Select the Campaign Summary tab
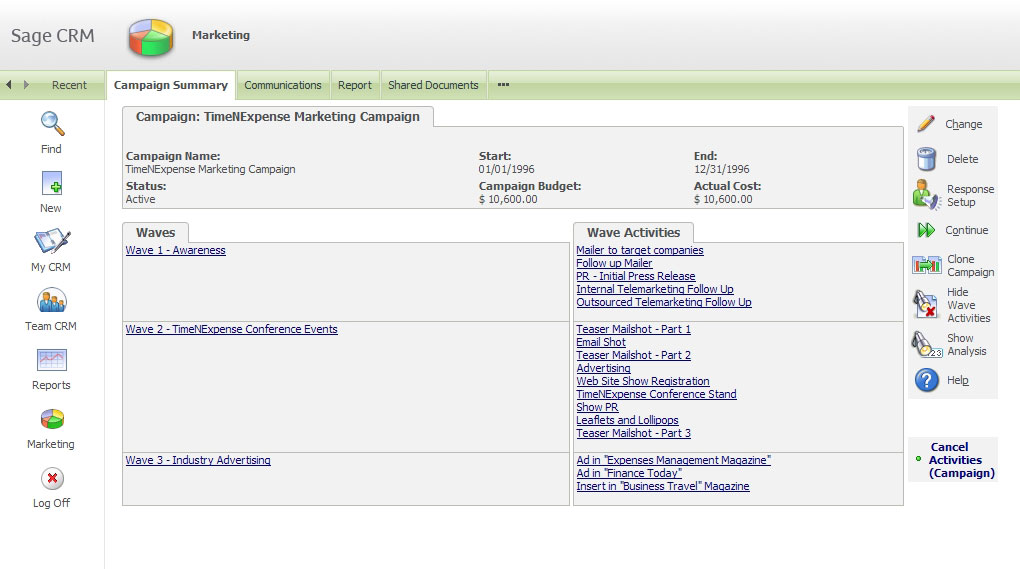This screenshot has height=569, width=1020. point(171,85)
